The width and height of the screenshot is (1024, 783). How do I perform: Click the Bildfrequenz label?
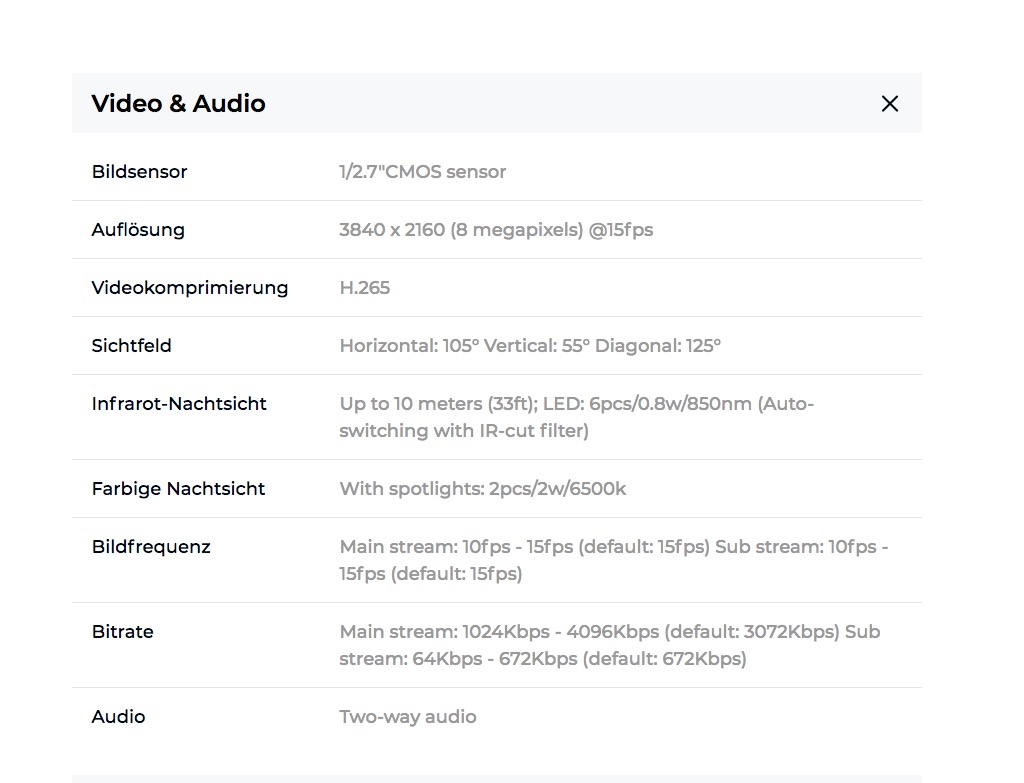click(x=151, y=547)
